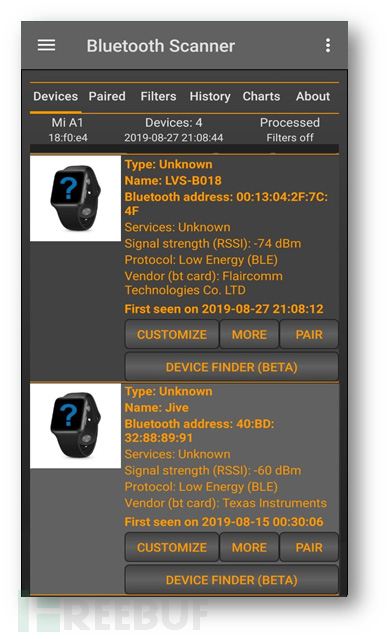
Task: View the Charts tab
Action: pyautogui.click(x=261, y=96)
